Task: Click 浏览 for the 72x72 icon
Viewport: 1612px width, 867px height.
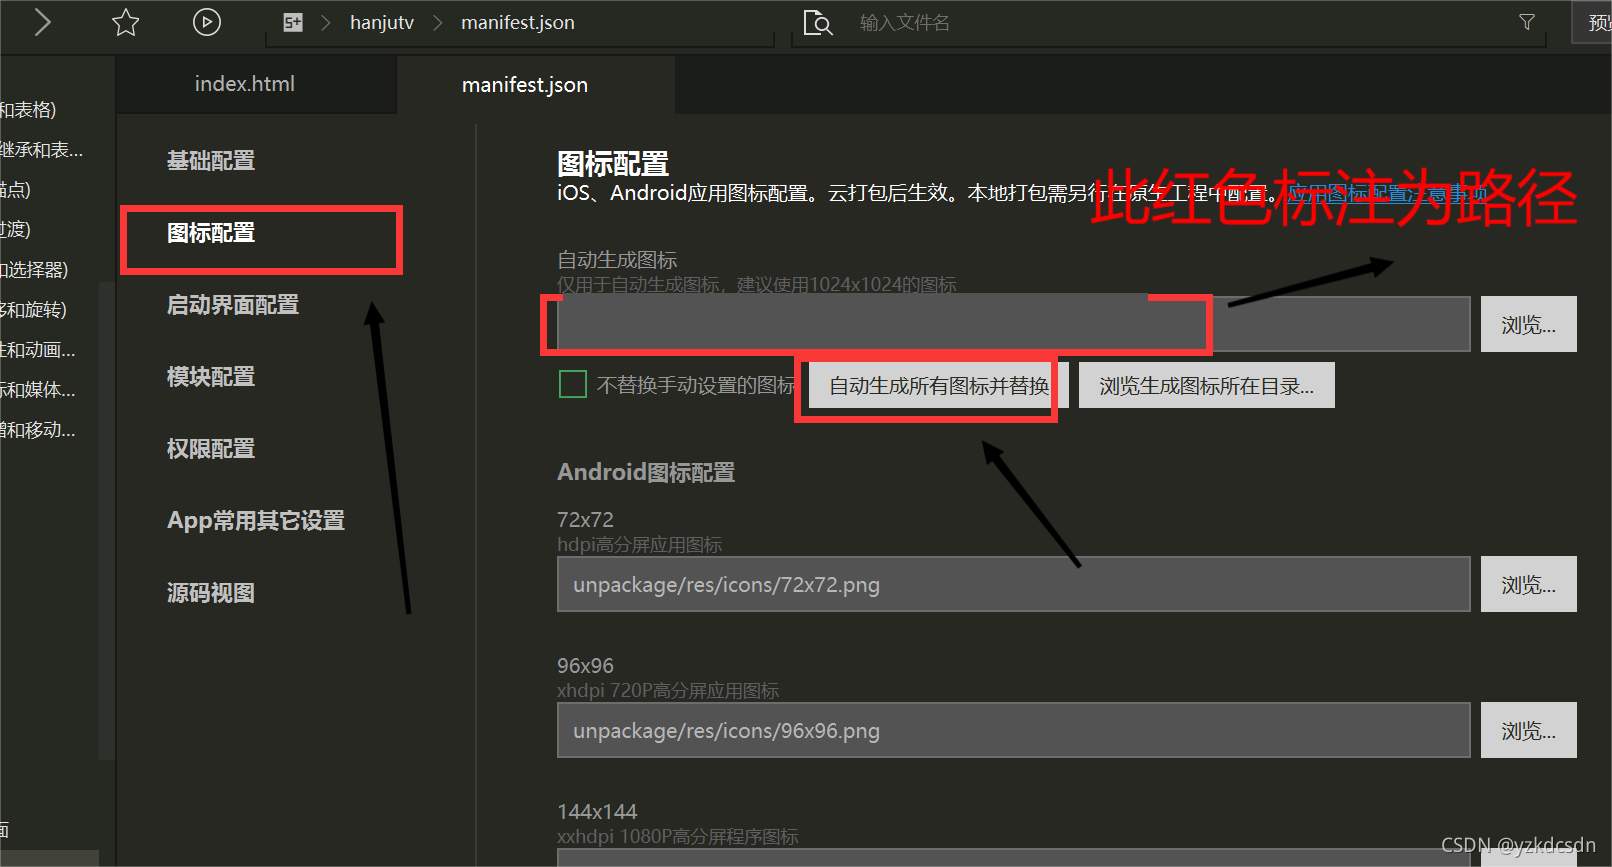Action: point(1528,584)
